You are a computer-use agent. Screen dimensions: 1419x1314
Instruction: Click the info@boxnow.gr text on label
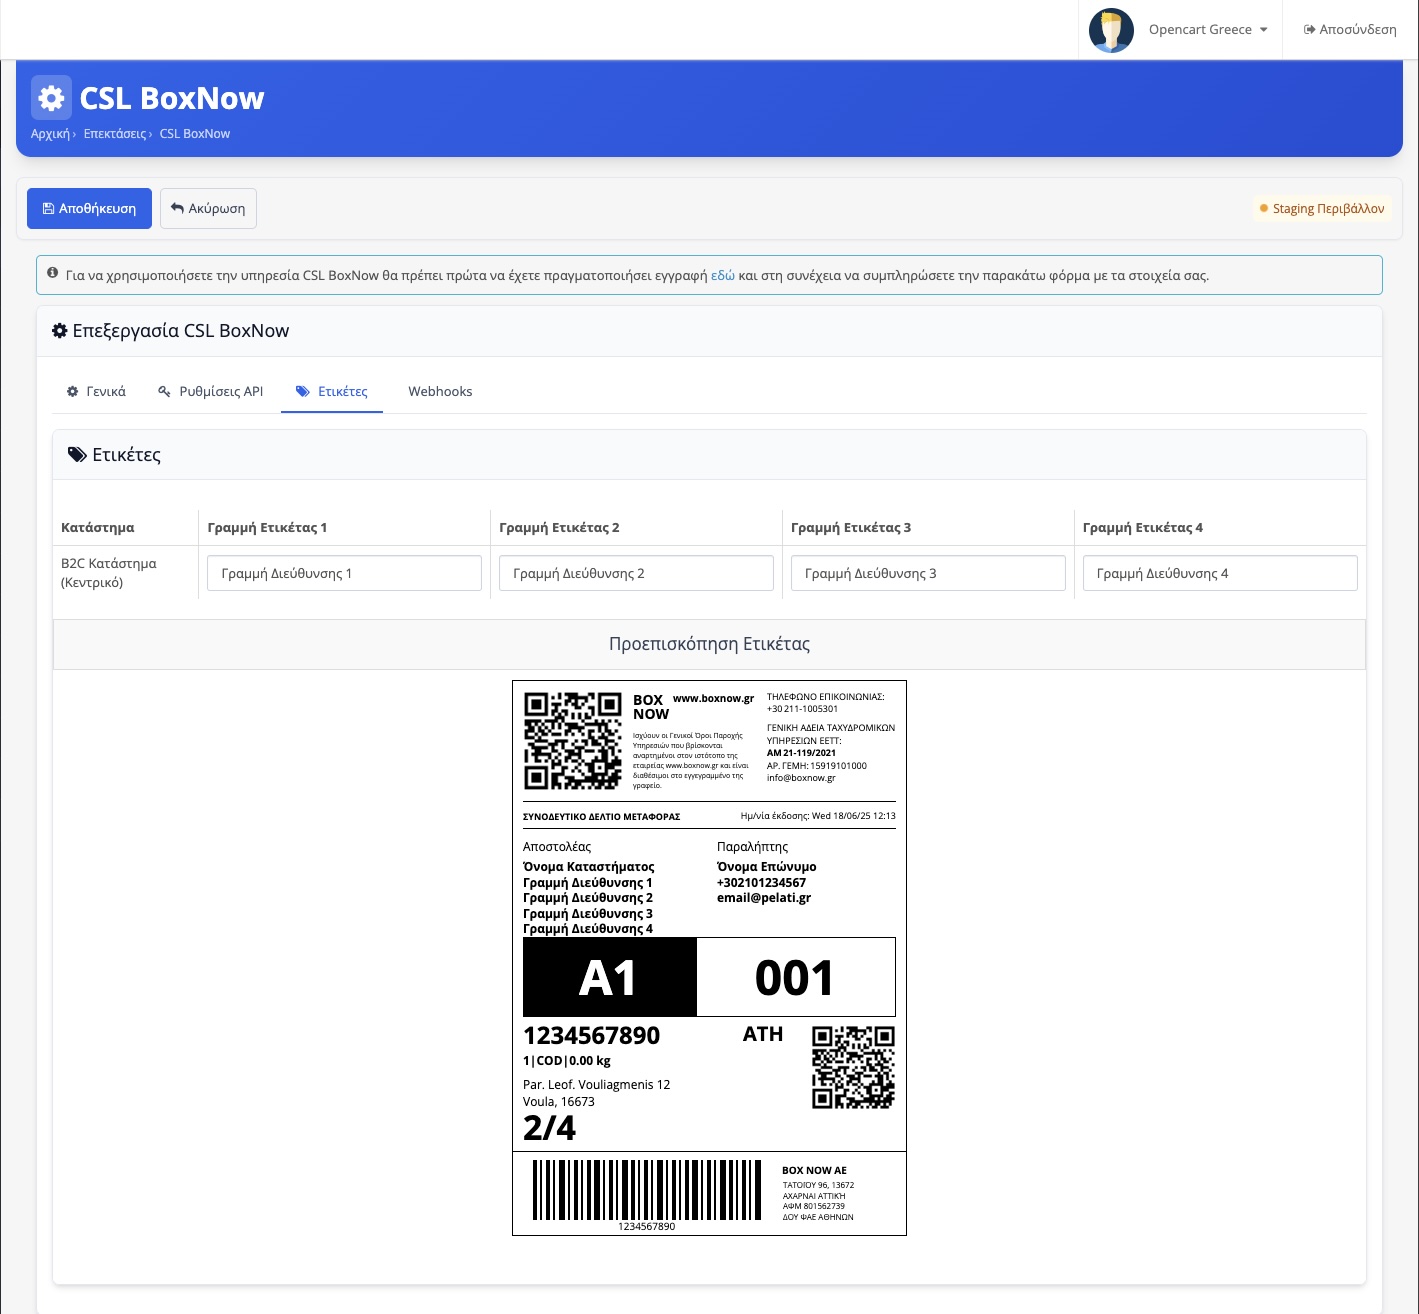[801, 778]
